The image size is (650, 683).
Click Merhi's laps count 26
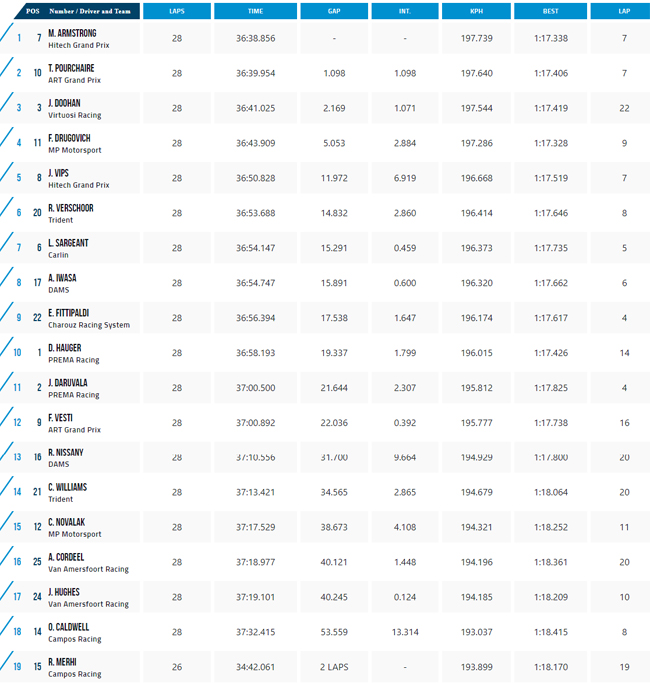click(177, 667)
